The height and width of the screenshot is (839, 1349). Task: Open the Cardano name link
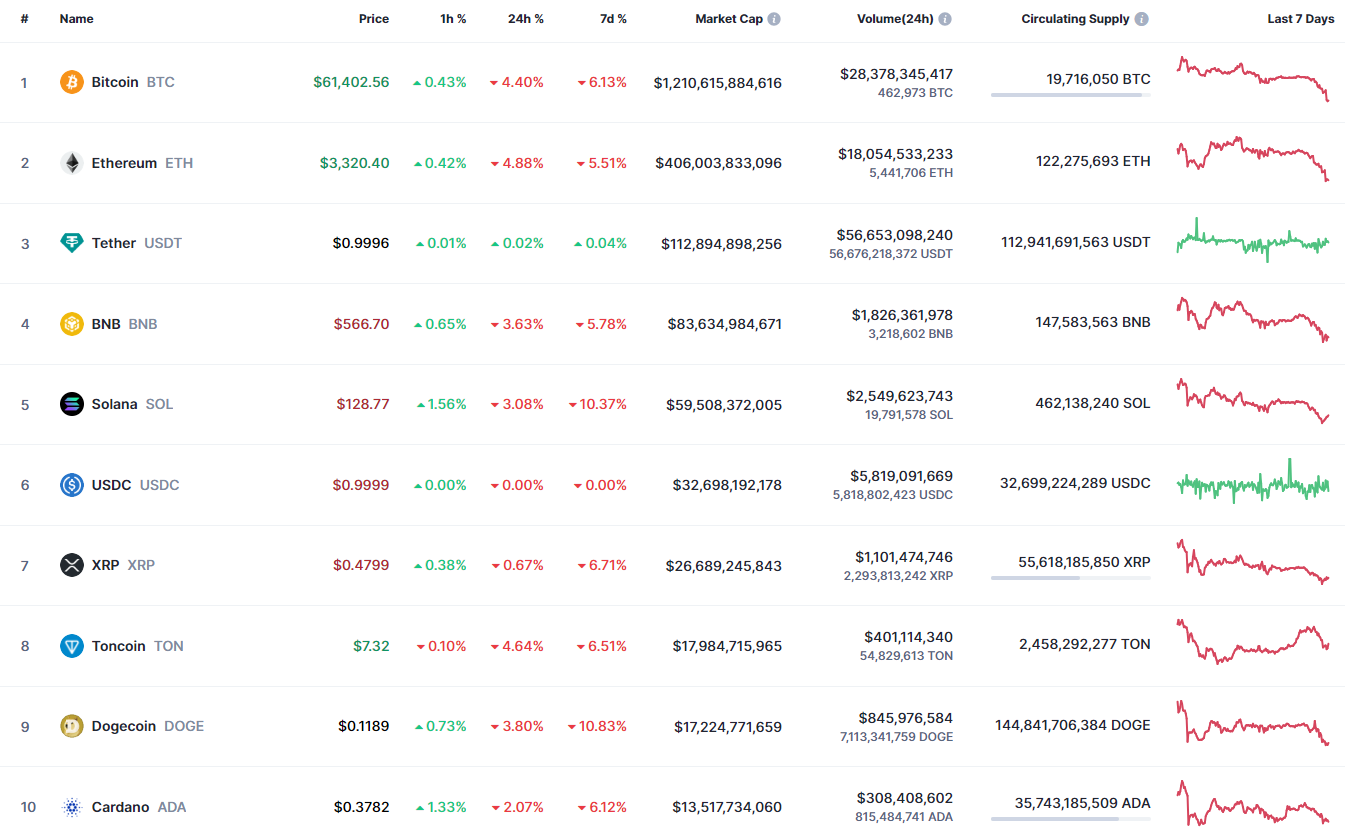(x=120, y=807)
